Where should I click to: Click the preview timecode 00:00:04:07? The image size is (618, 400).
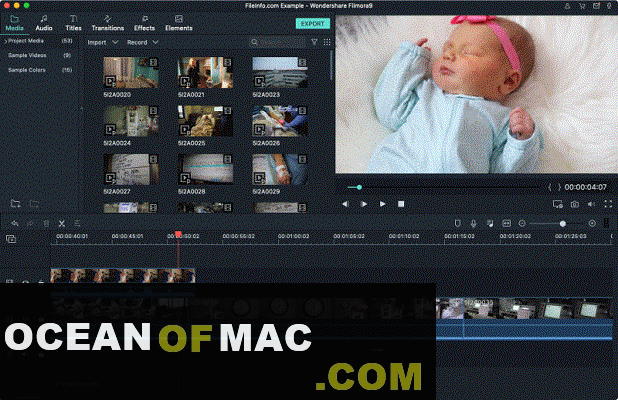click(x=585, y=187)
